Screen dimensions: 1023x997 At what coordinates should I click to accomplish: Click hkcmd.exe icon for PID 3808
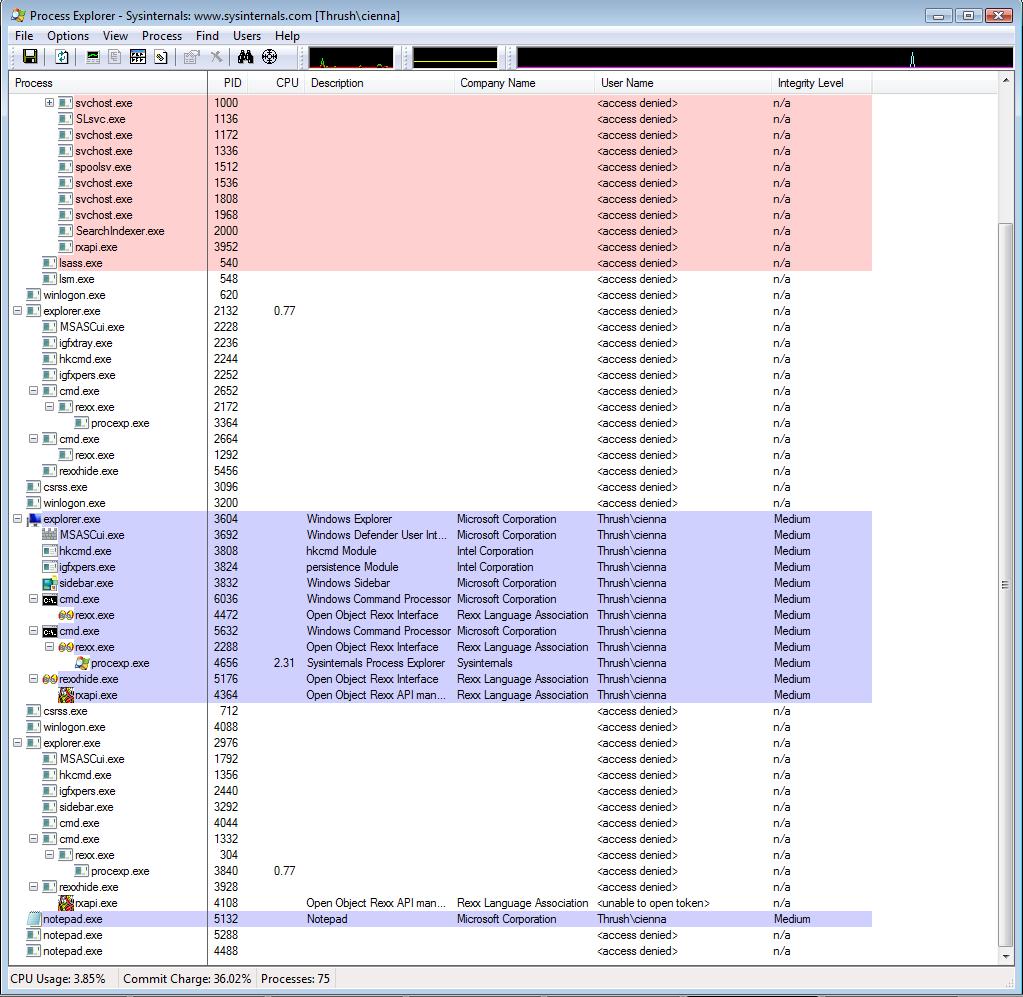pyautogui.click(x=50, y=551)
